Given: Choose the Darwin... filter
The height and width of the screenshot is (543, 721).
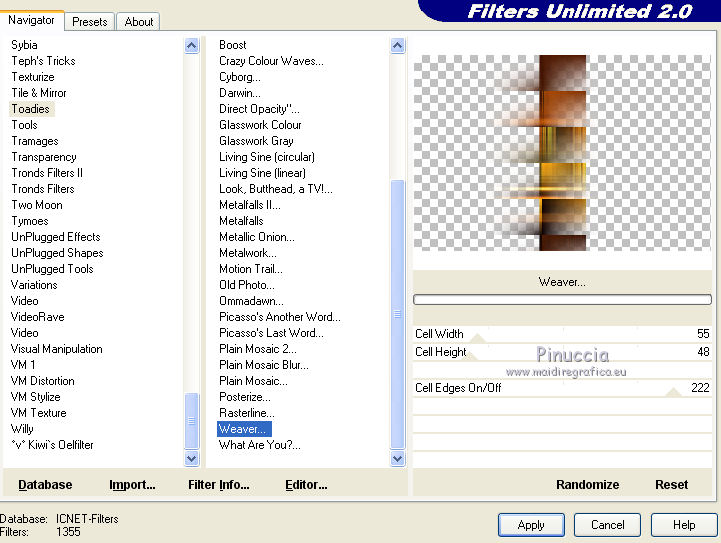Looking at the screenshot, I should [x=240, y=93].
